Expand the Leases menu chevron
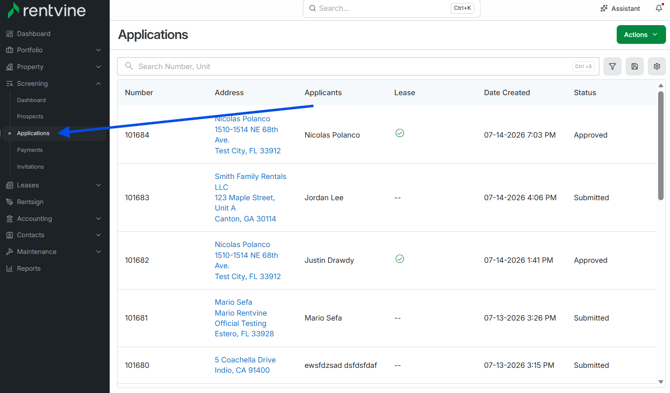 [98, 185]
